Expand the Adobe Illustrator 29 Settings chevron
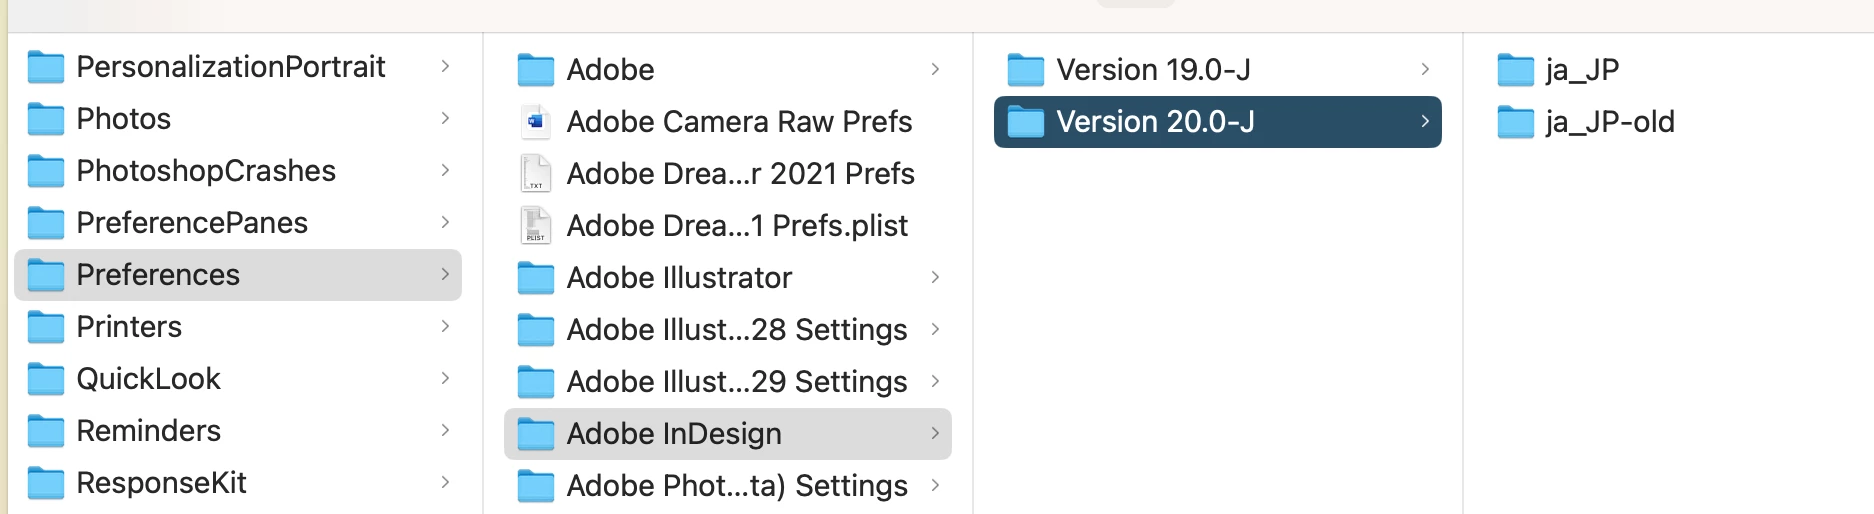Image resolution: width=1874 pixels, height=514 pixels. (x=935, y=382)
